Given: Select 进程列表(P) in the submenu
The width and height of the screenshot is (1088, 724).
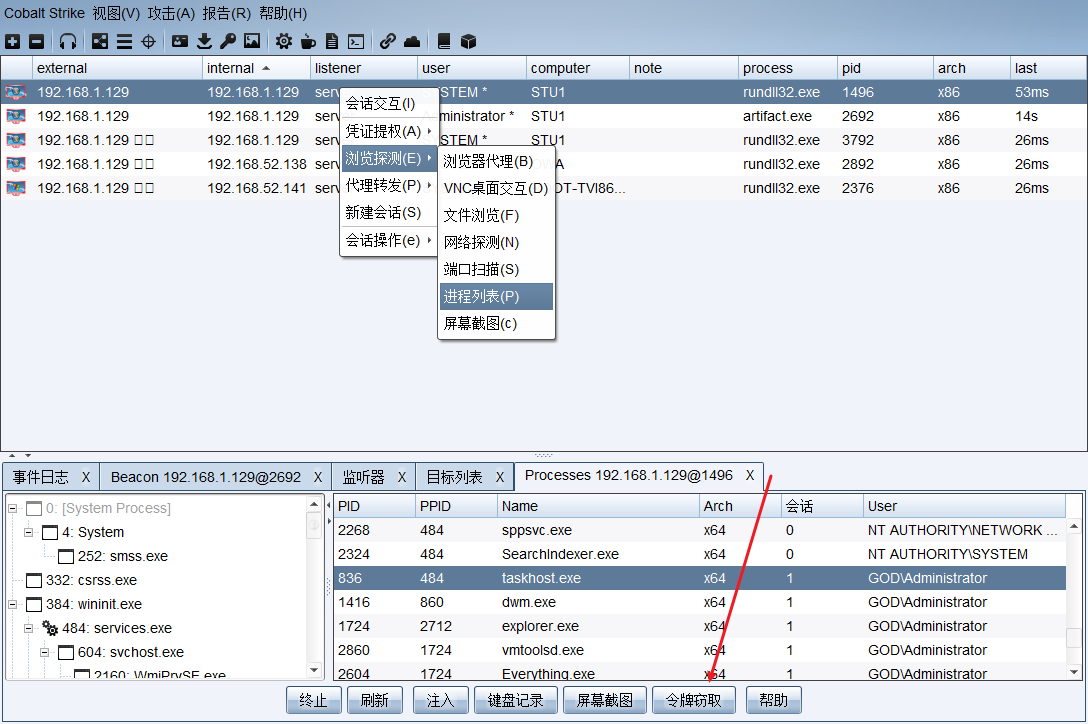Looking at the screenshot, I should point(496,296).
